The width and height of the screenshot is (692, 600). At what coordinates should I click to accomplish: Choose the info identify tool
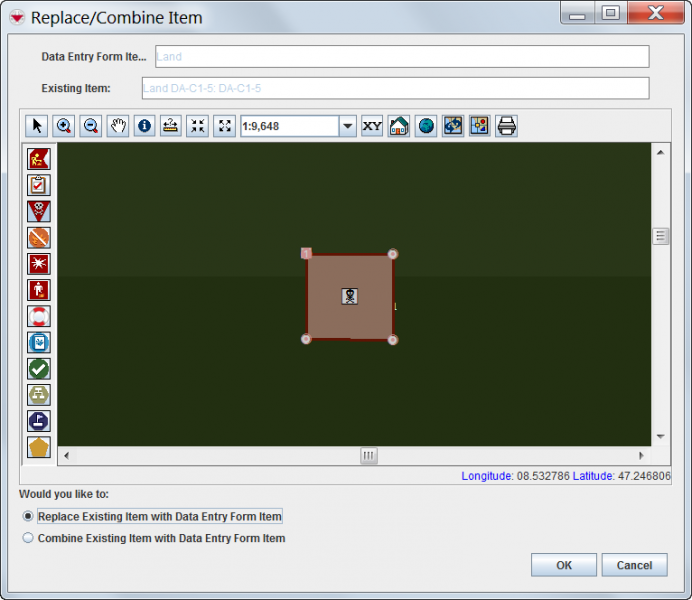145,126
